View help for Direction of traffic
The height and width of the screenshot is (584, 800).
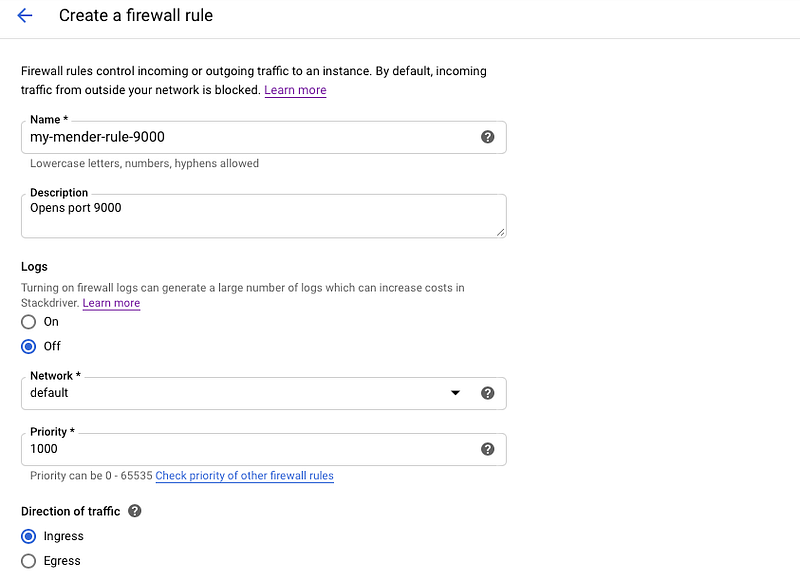pos(135,511)
